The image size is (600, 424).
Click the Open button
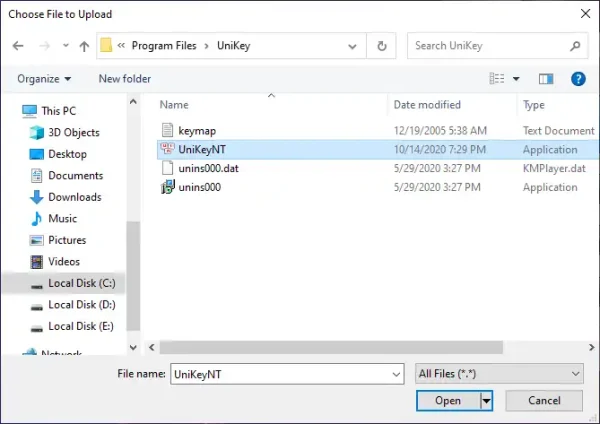click(448, 401)
